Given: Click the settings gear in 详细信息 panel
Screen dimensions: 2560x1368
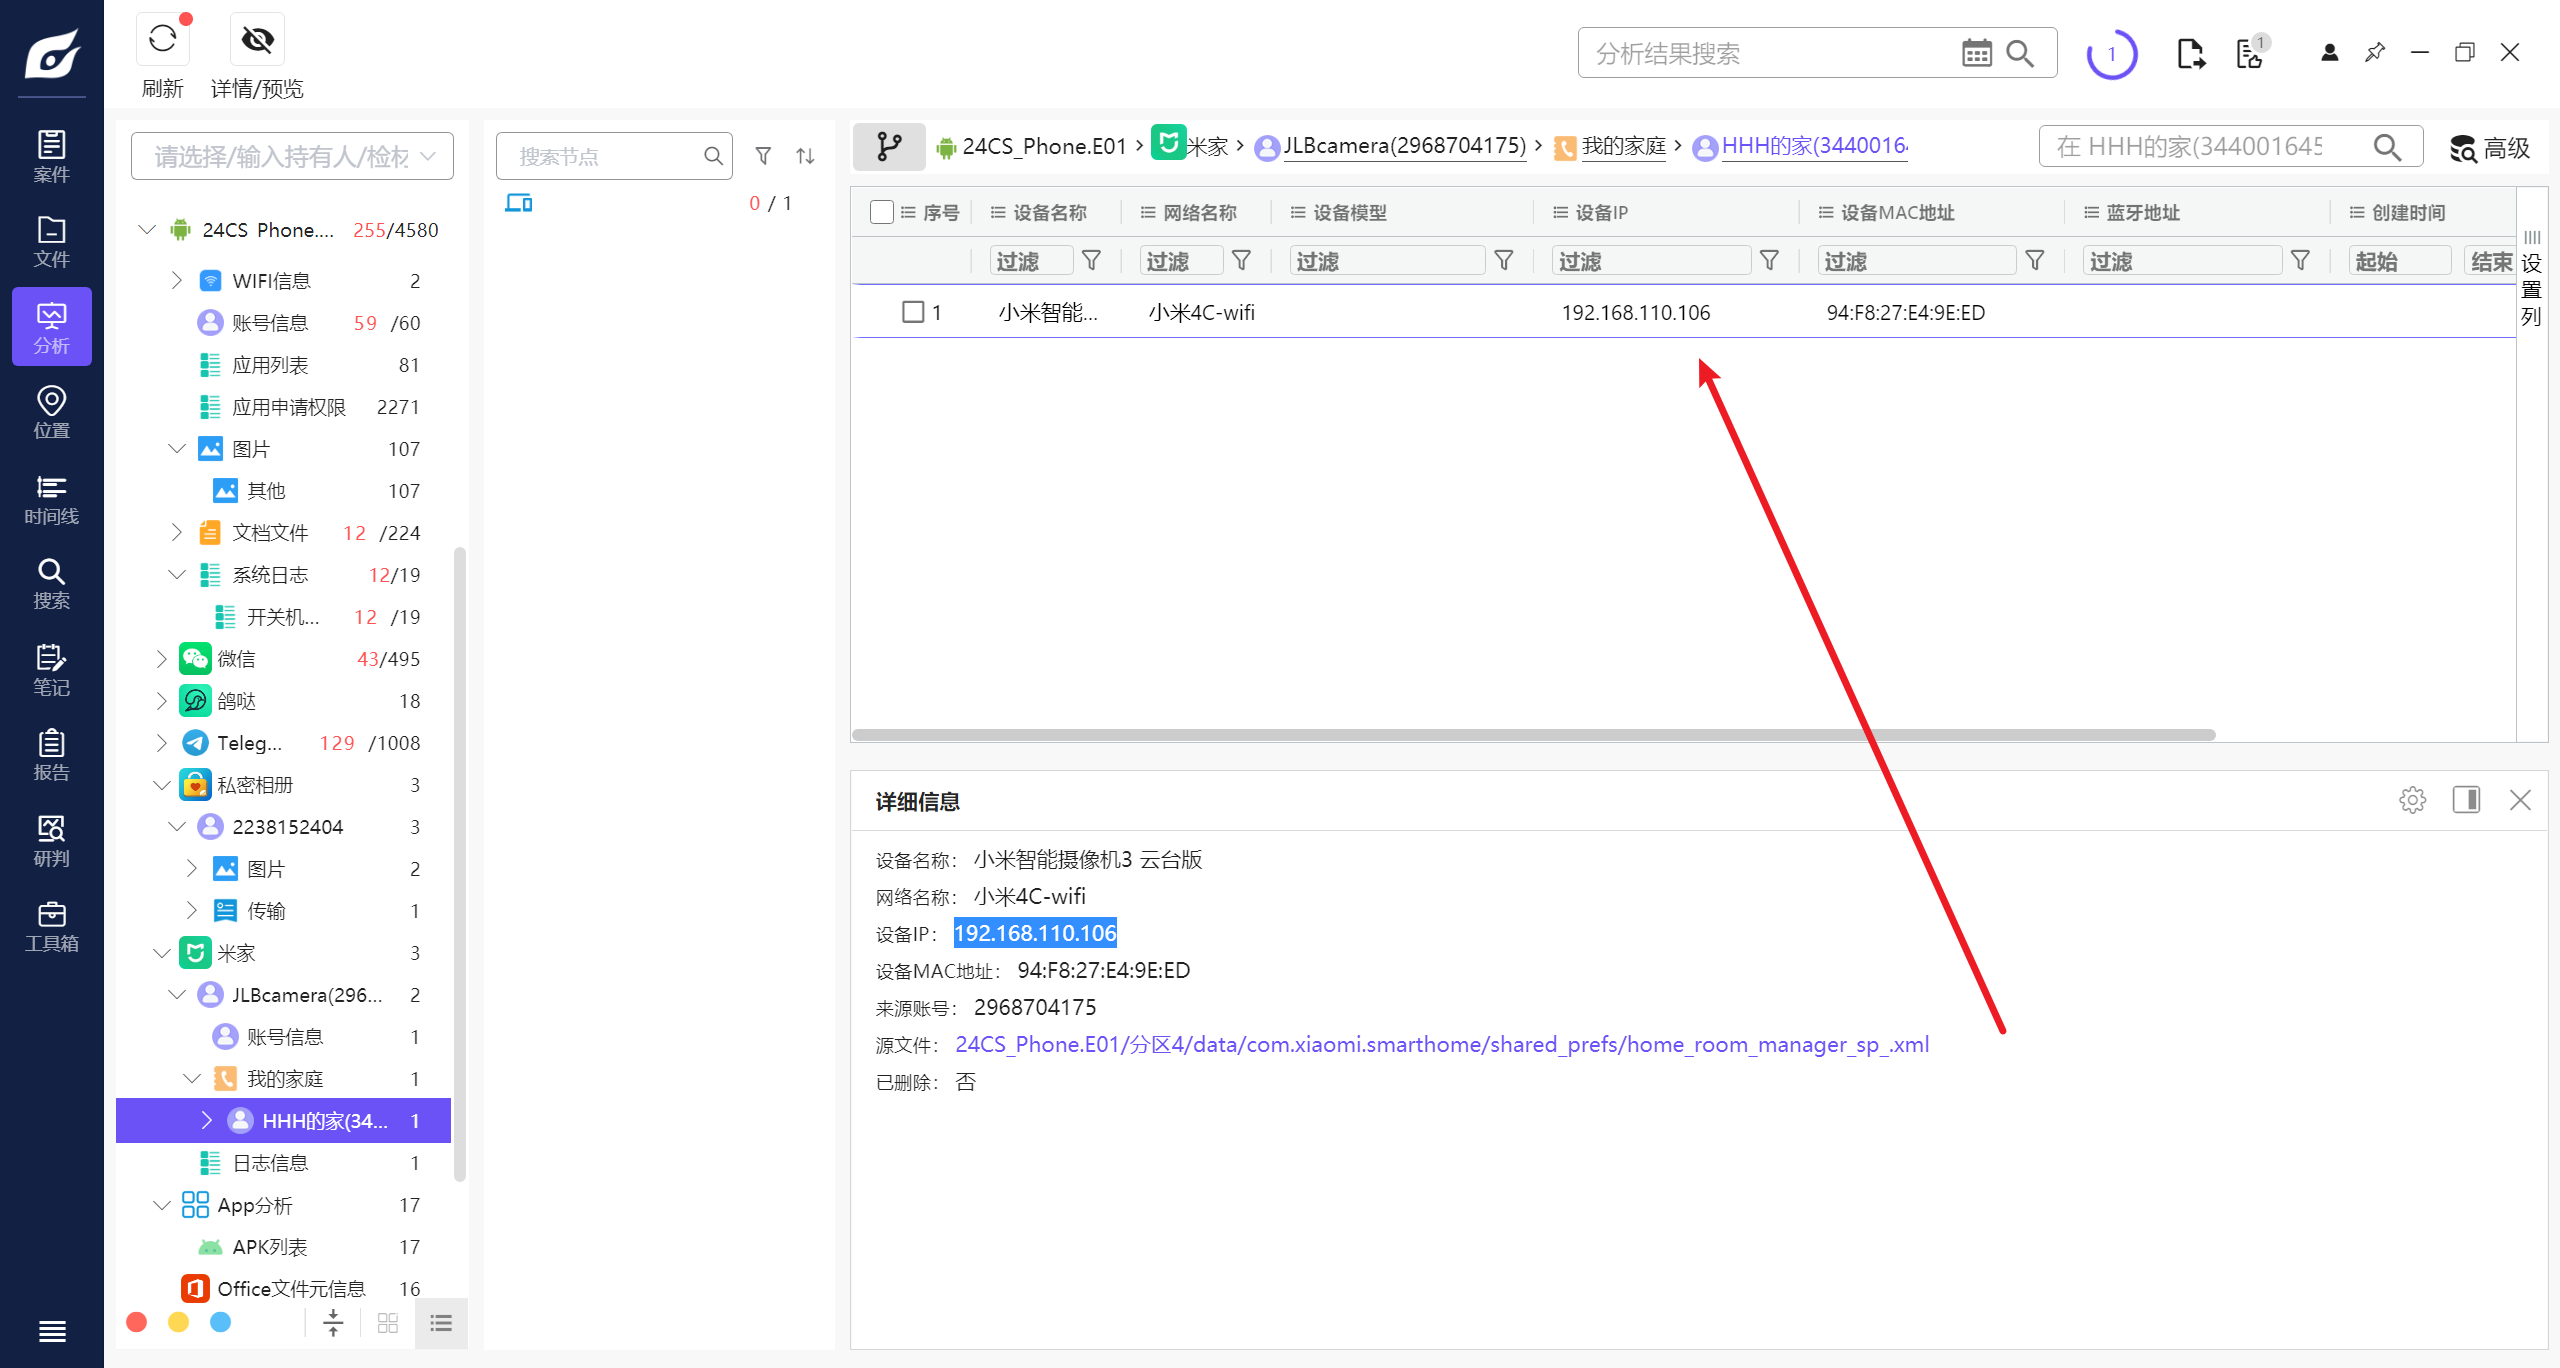Looking at the screenshot, I should [x=2412, y=800].
